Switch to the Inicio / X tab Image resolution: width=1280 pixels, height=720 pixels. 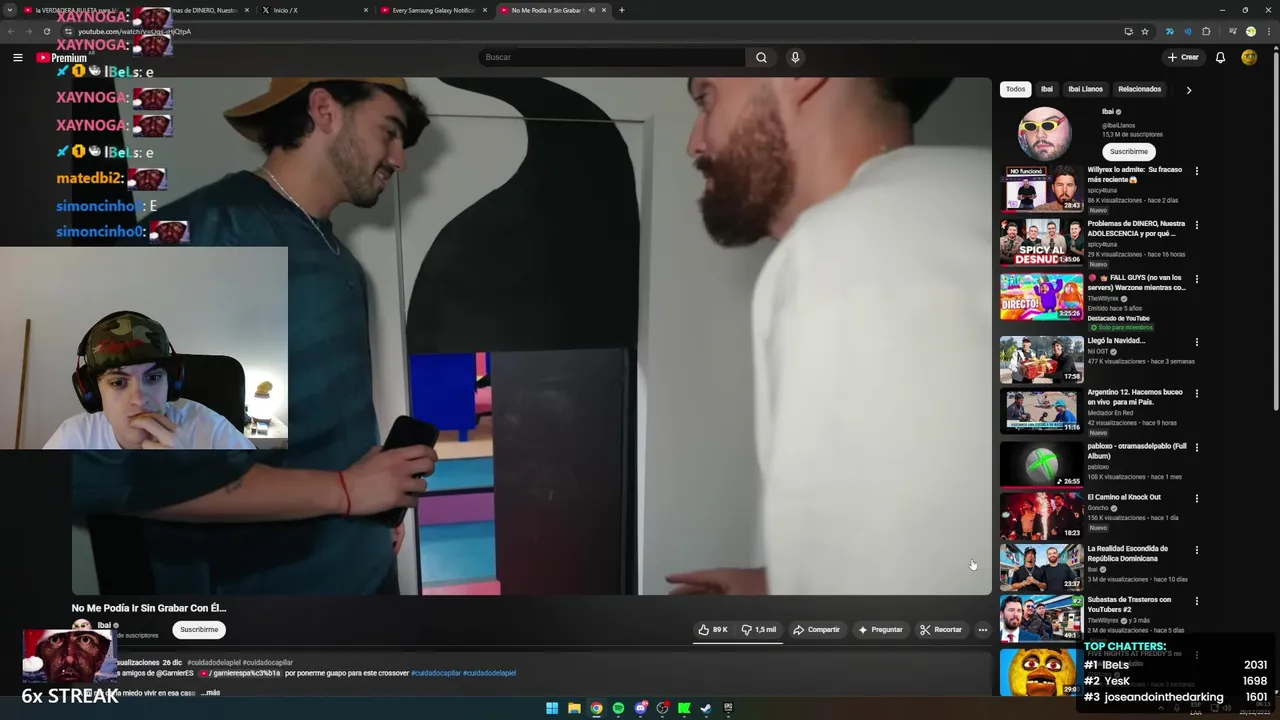point(315,10)
